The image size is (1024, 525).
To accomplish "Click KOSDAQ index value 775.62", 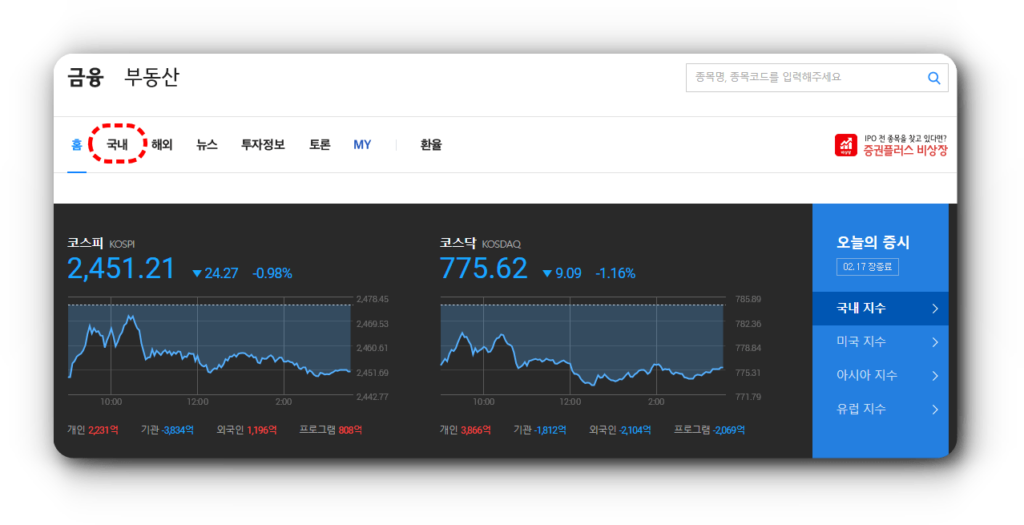I will click(x=483, y=269).
